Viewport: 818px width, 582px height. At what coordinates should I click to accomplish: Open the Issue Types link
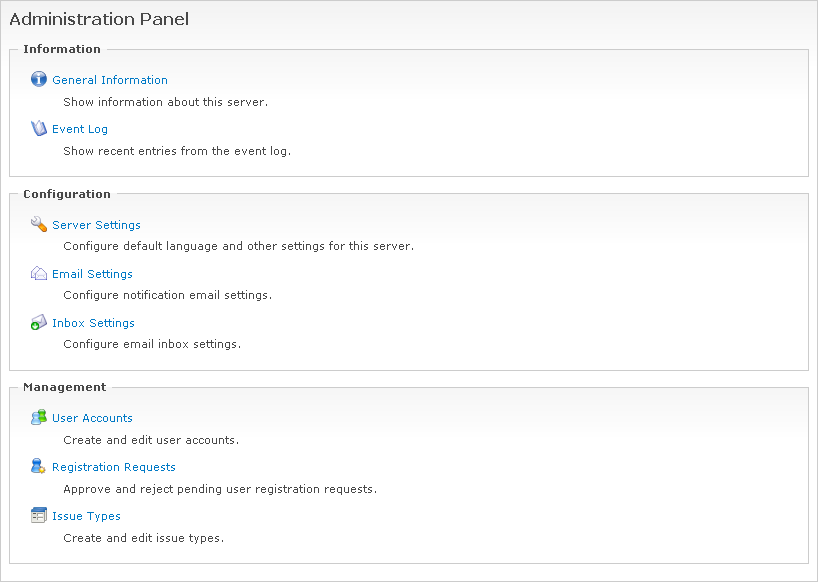pyautogui.click(x=86, y=516)
